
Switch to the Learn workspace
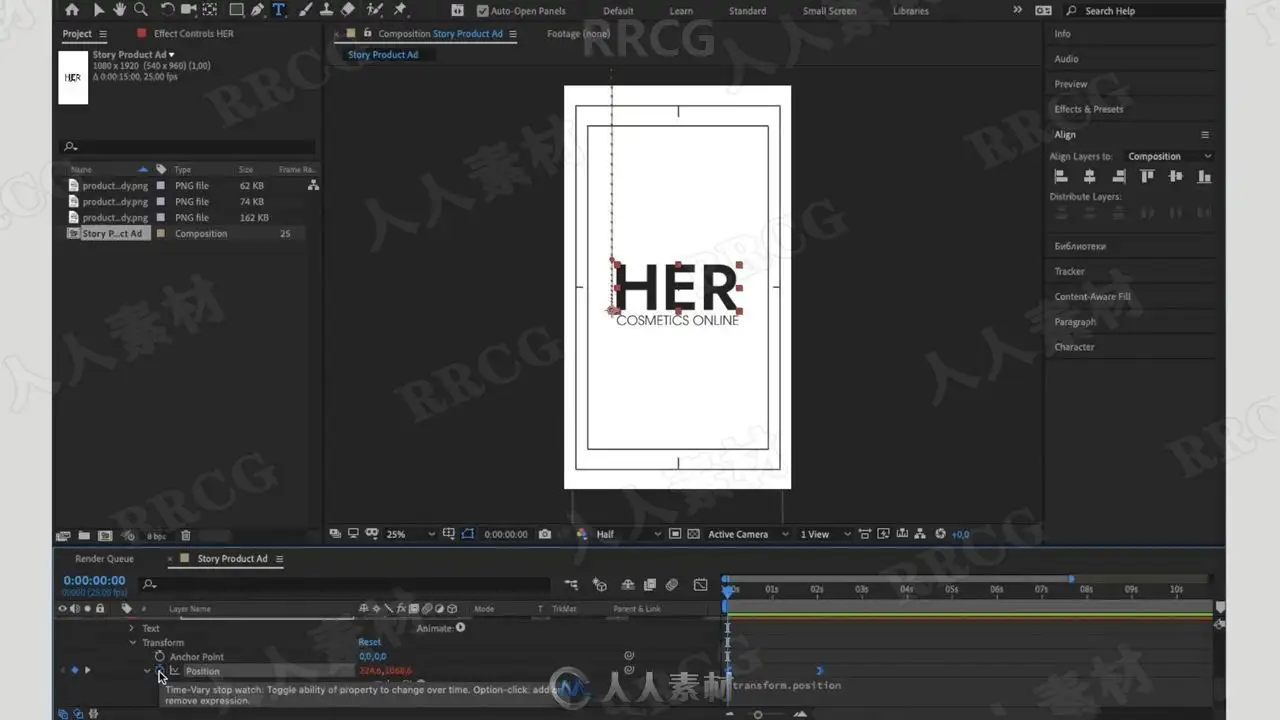pos(681,11)
